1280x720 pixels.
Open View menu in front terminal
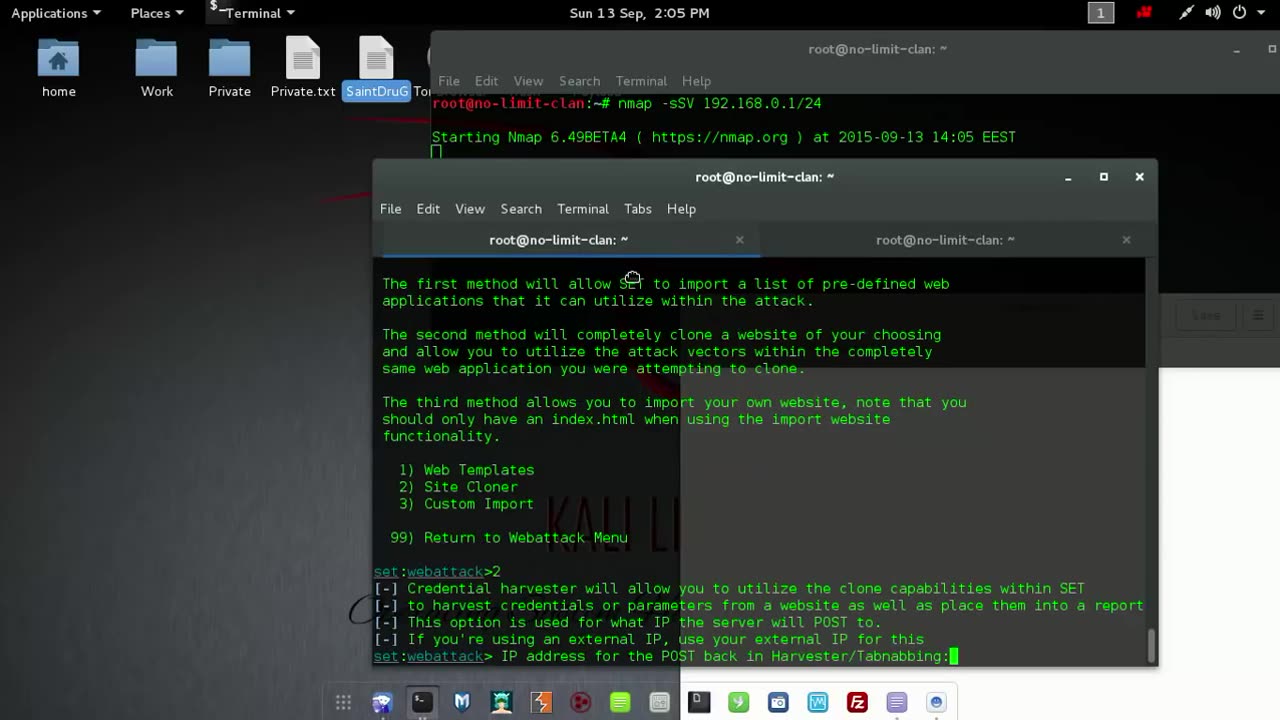[x=470, y=209]
